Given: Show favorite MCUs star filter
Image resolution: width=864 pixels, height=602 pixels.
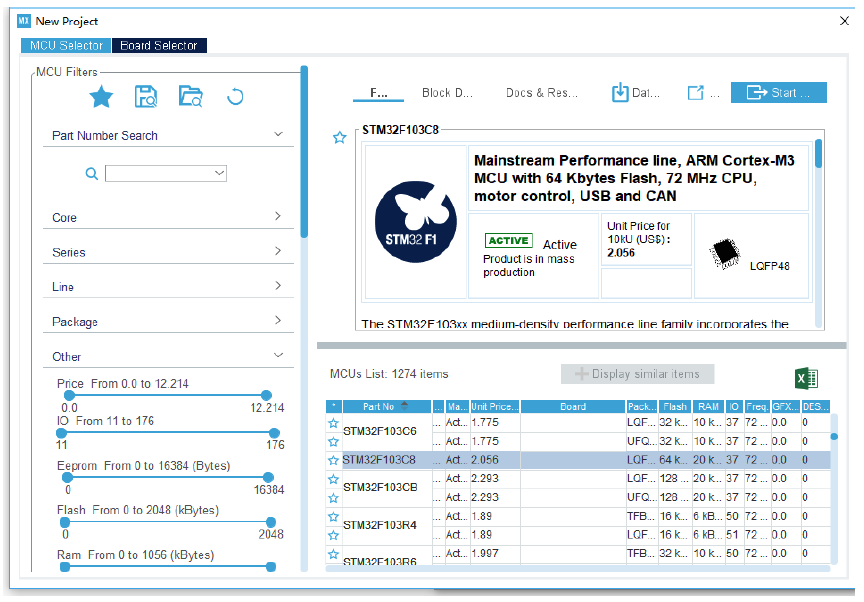Looking at the screenshot, I should pyautogui.click(x=101, y=97).
